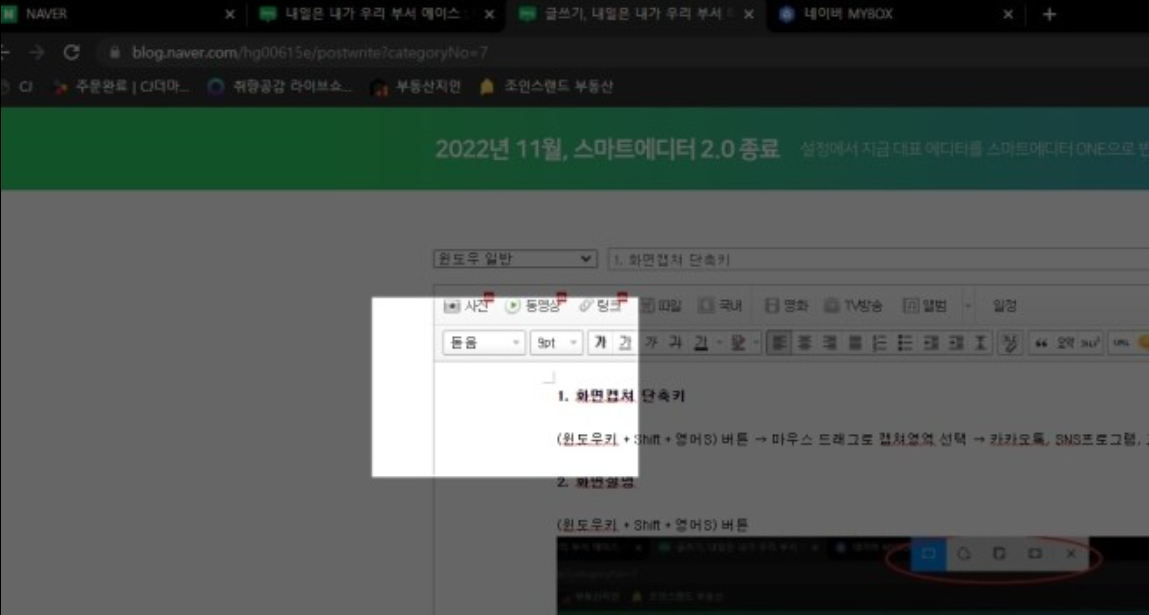Click the blog.naver.com address bar
This screenshot has width=1149, height=615.
(x=623, y=53)
